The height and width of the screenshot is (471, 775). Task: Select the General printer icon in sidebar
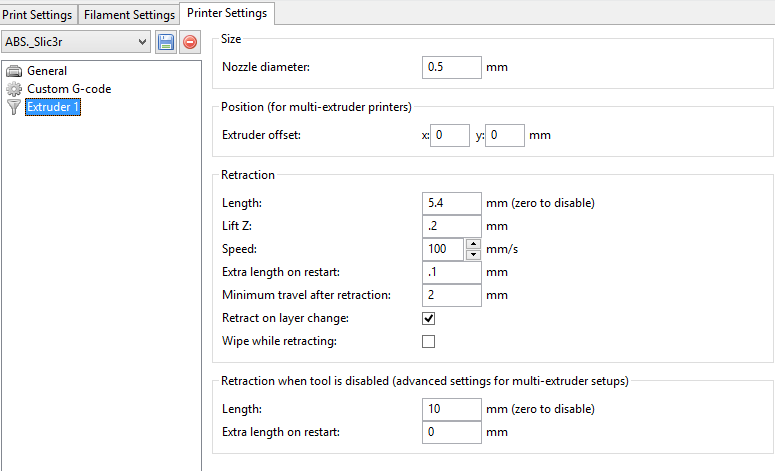[14, 71]
